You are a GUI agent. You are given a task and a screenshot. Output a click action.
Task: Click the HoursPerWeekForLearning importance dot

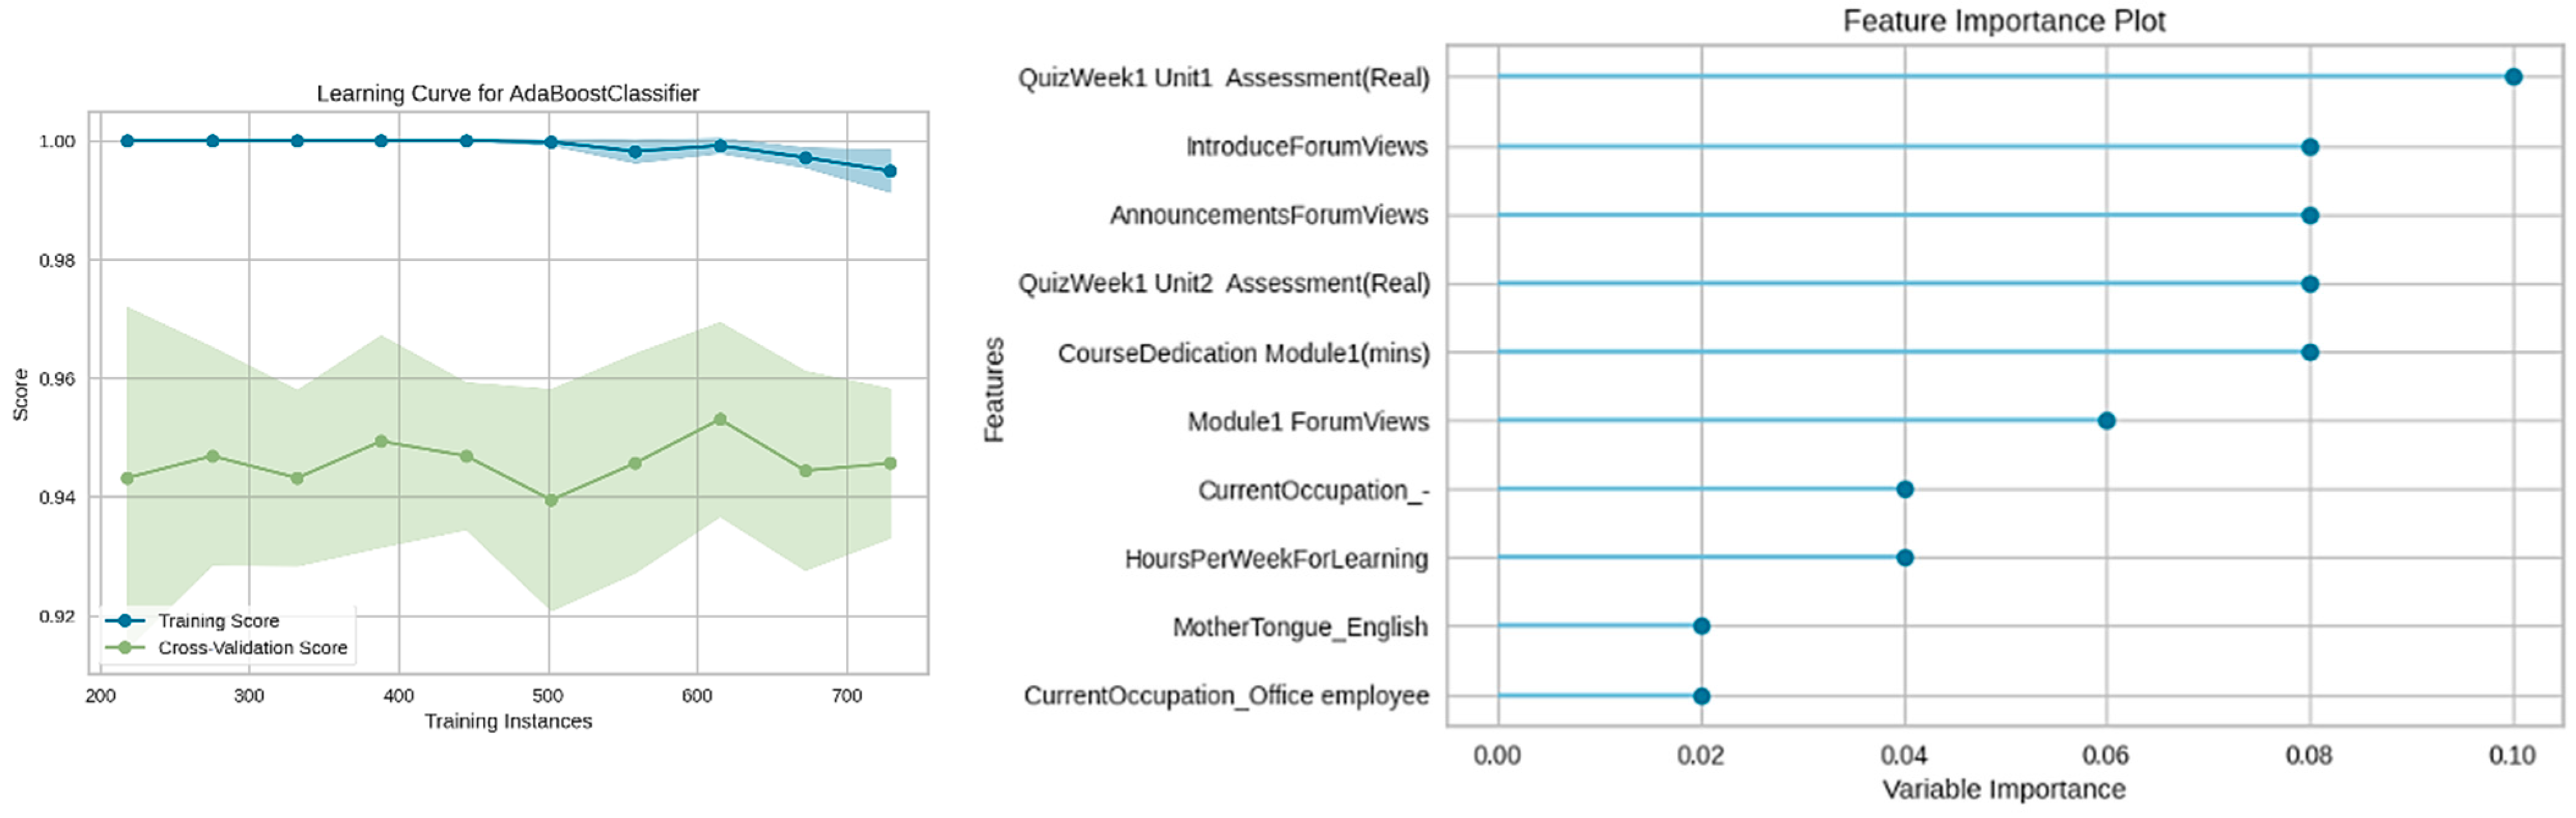click(x=1904, y=558)
